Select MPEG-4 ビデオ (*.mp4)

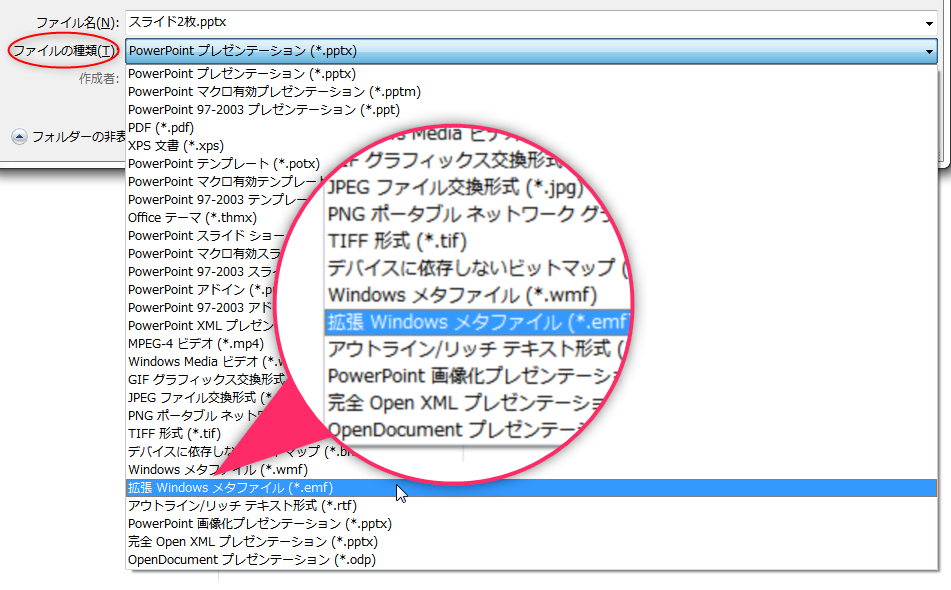pos(196,344)
